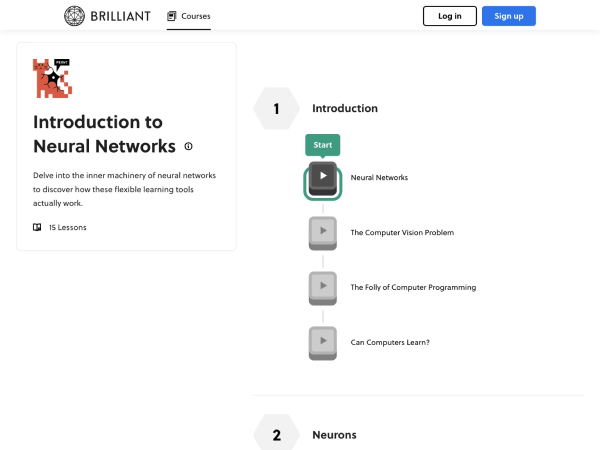Open Can Computers Learn? play icon

pos(323,342)
